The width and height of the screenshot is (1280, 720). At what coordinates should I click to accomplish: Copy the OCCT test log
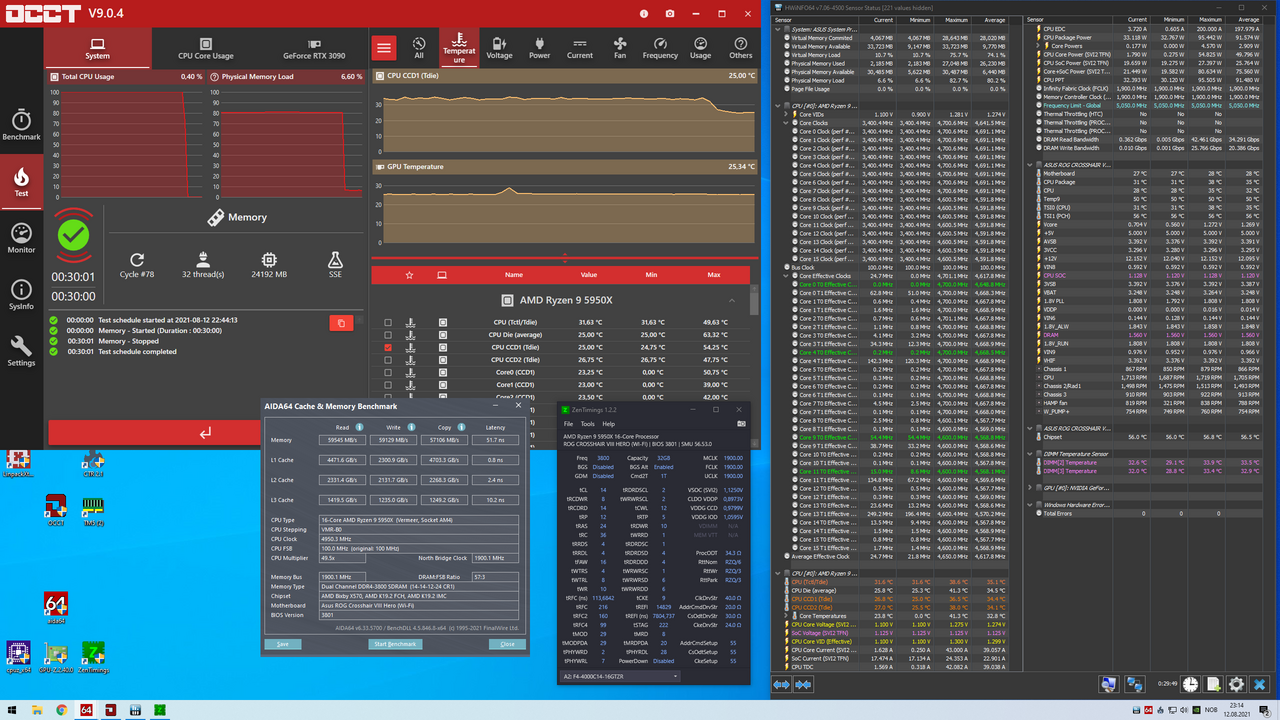(341, 323)
